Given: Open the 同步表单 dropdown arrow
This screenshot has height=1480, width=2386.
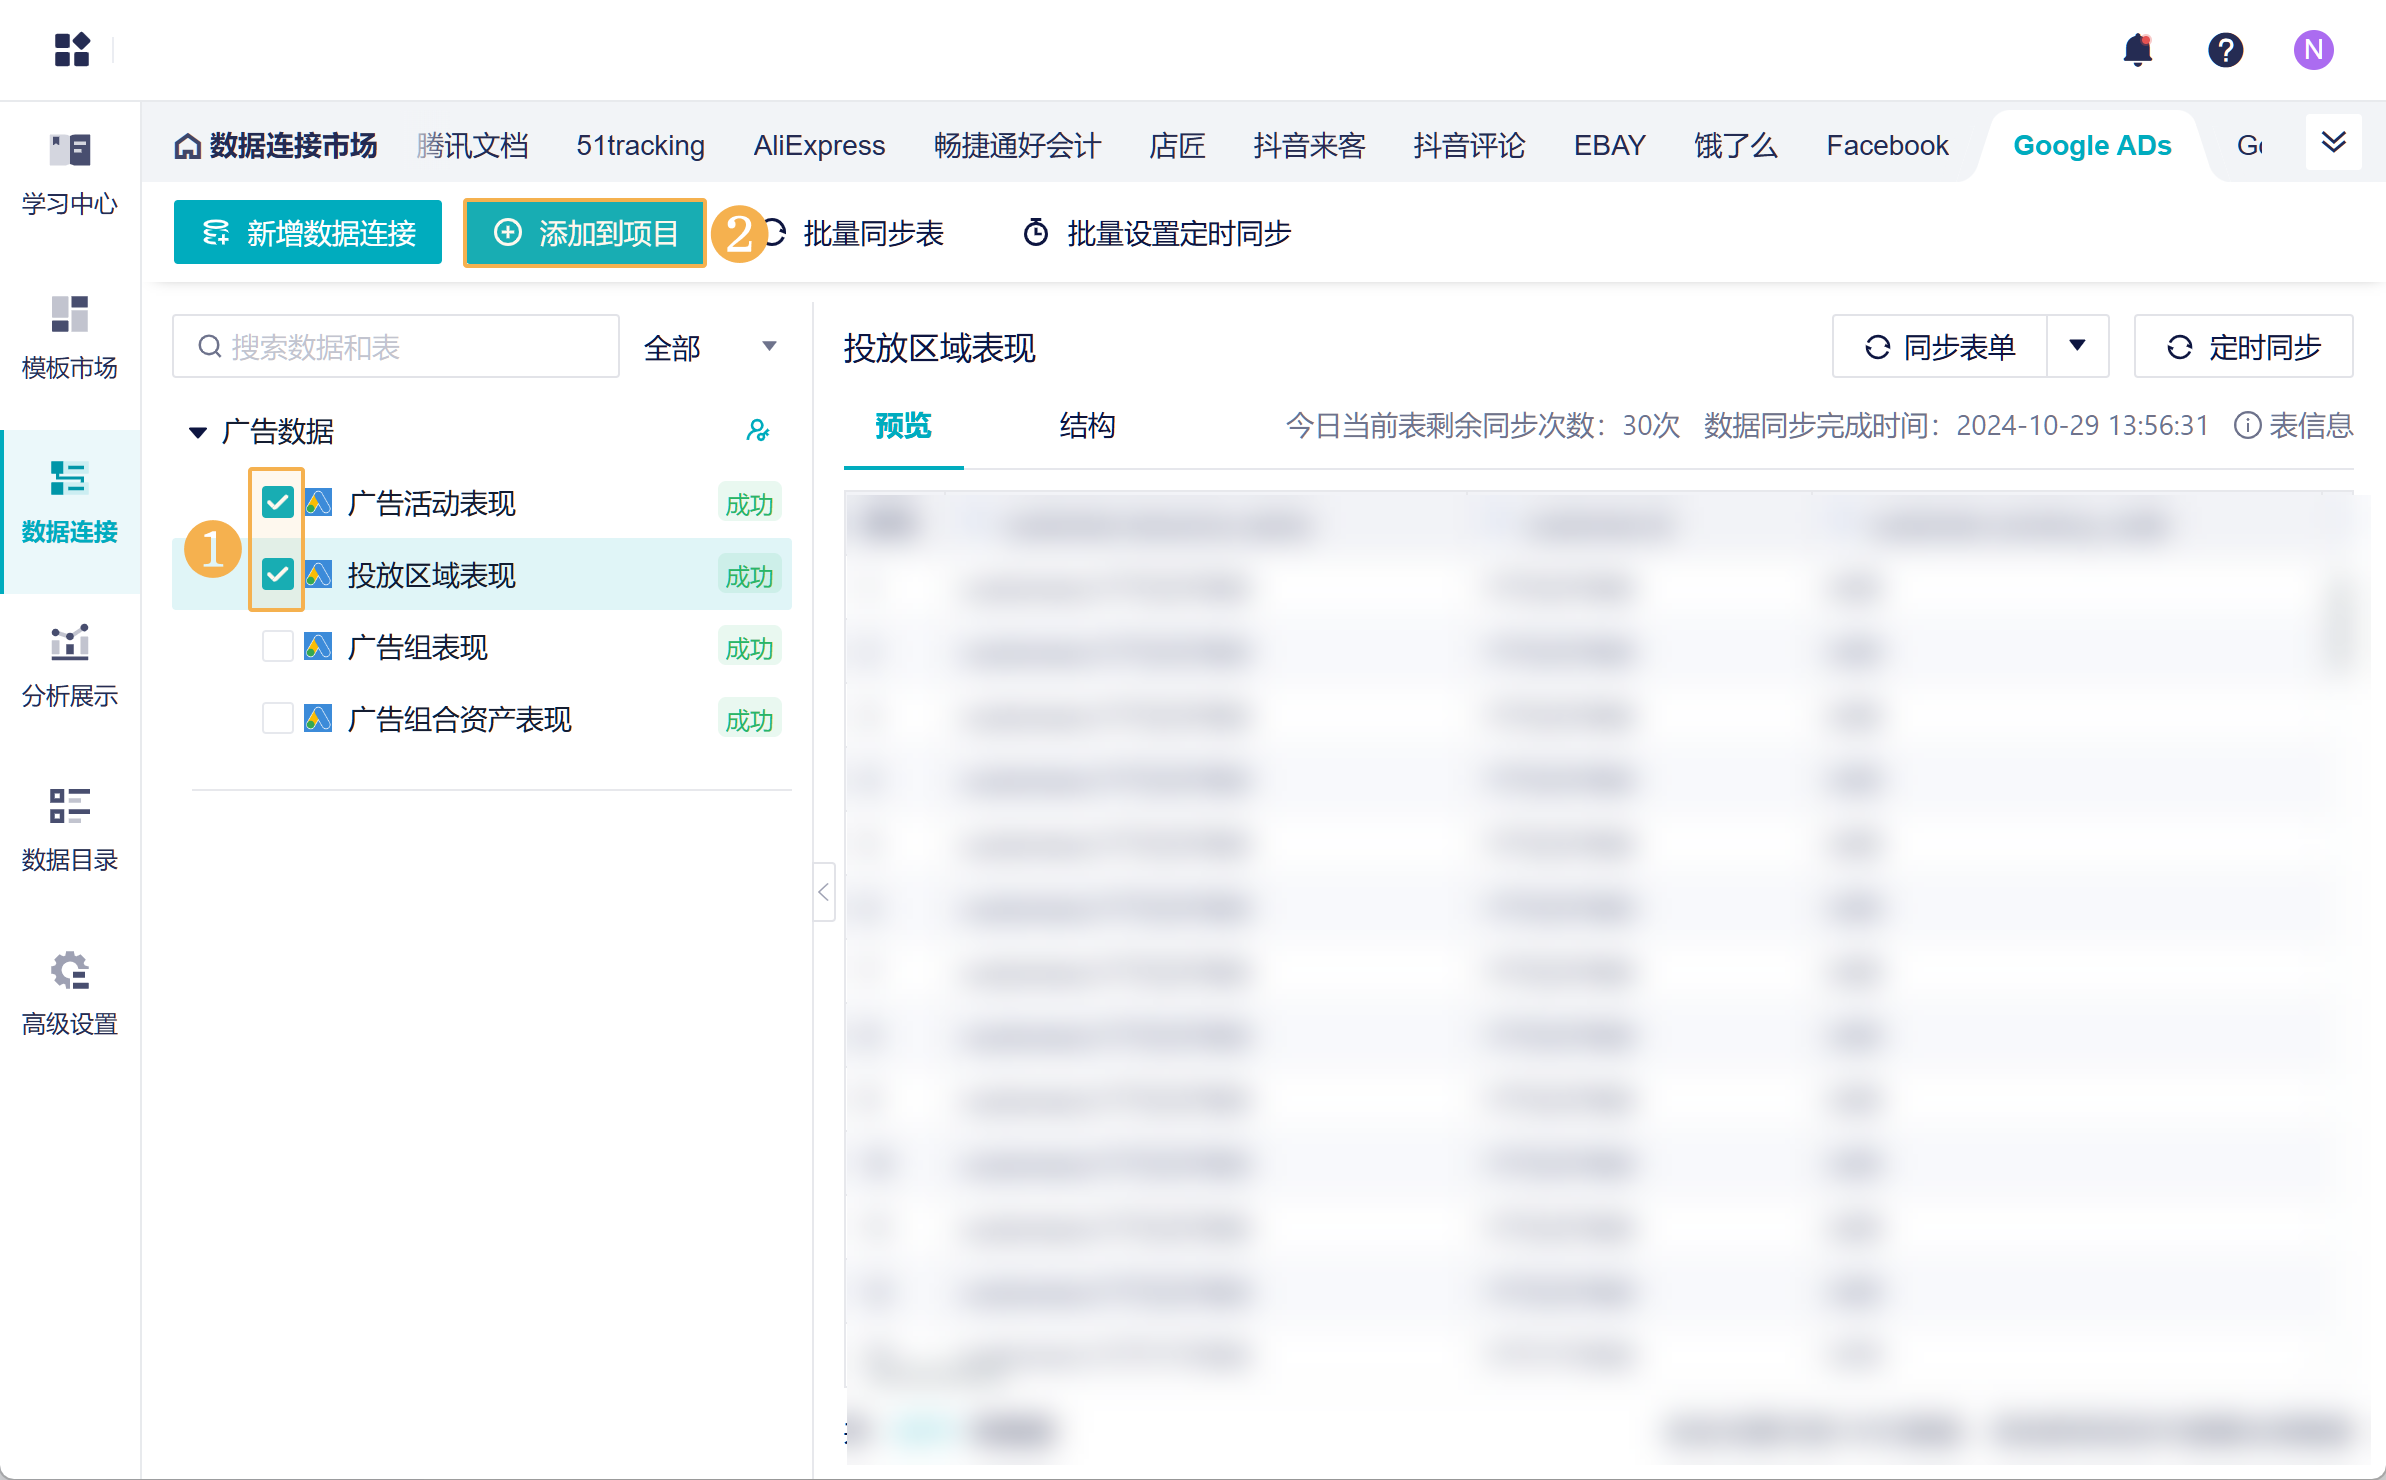Looking at the screenshot, I should 2077,346.
